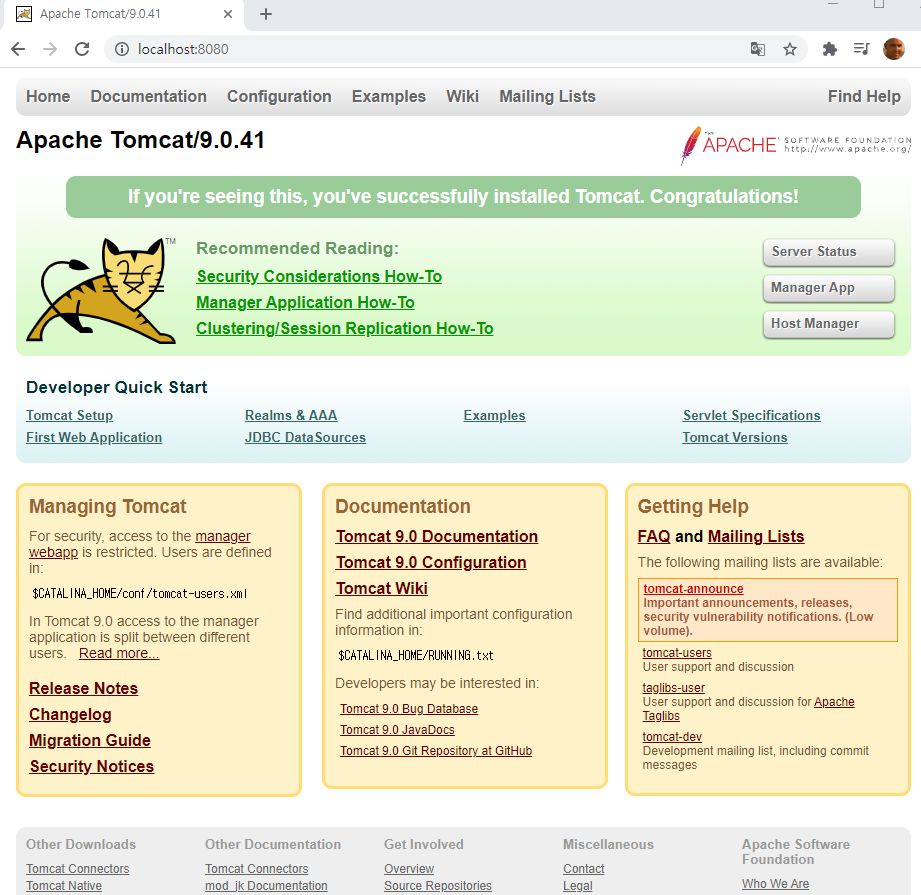Select the Apache Tomcat/9.0.41 browser tab
Viewport: 921px width, 895px height.
point(123,14)
